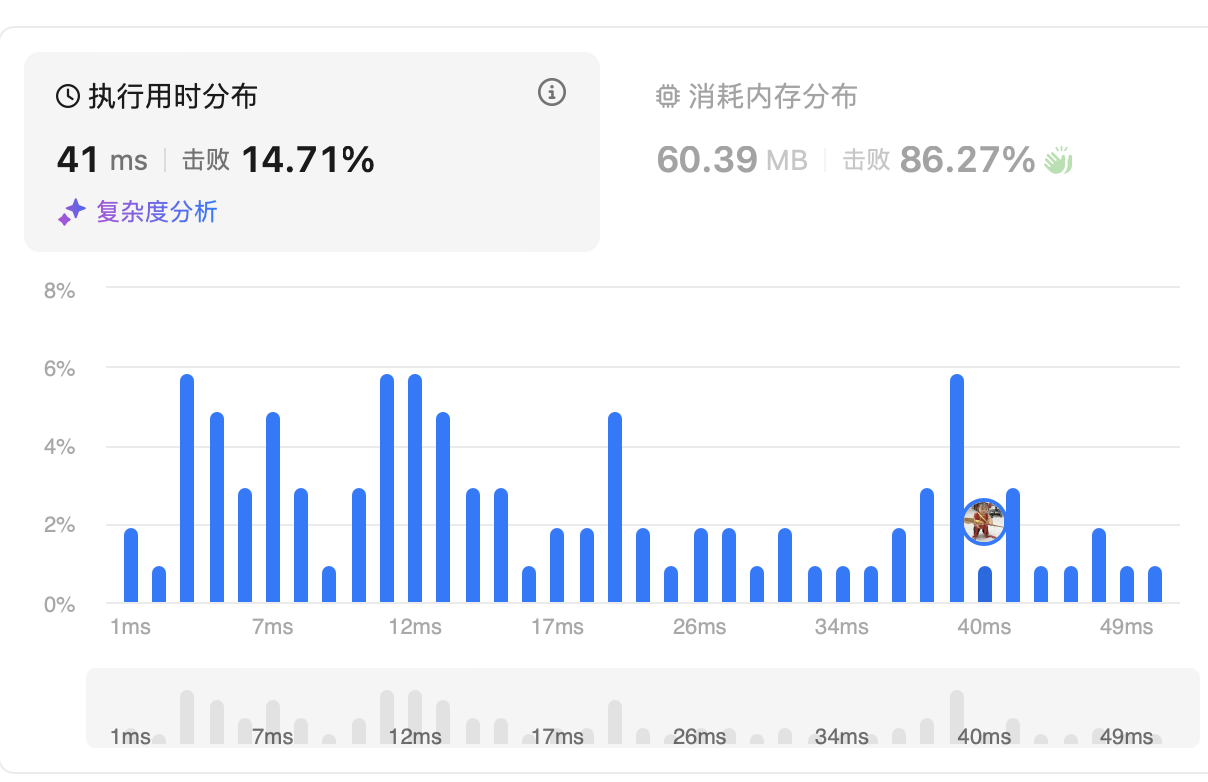Click the chip icon next to 消耗内存分布
This screenshot has width=1208, height=782.
[667, 97]
